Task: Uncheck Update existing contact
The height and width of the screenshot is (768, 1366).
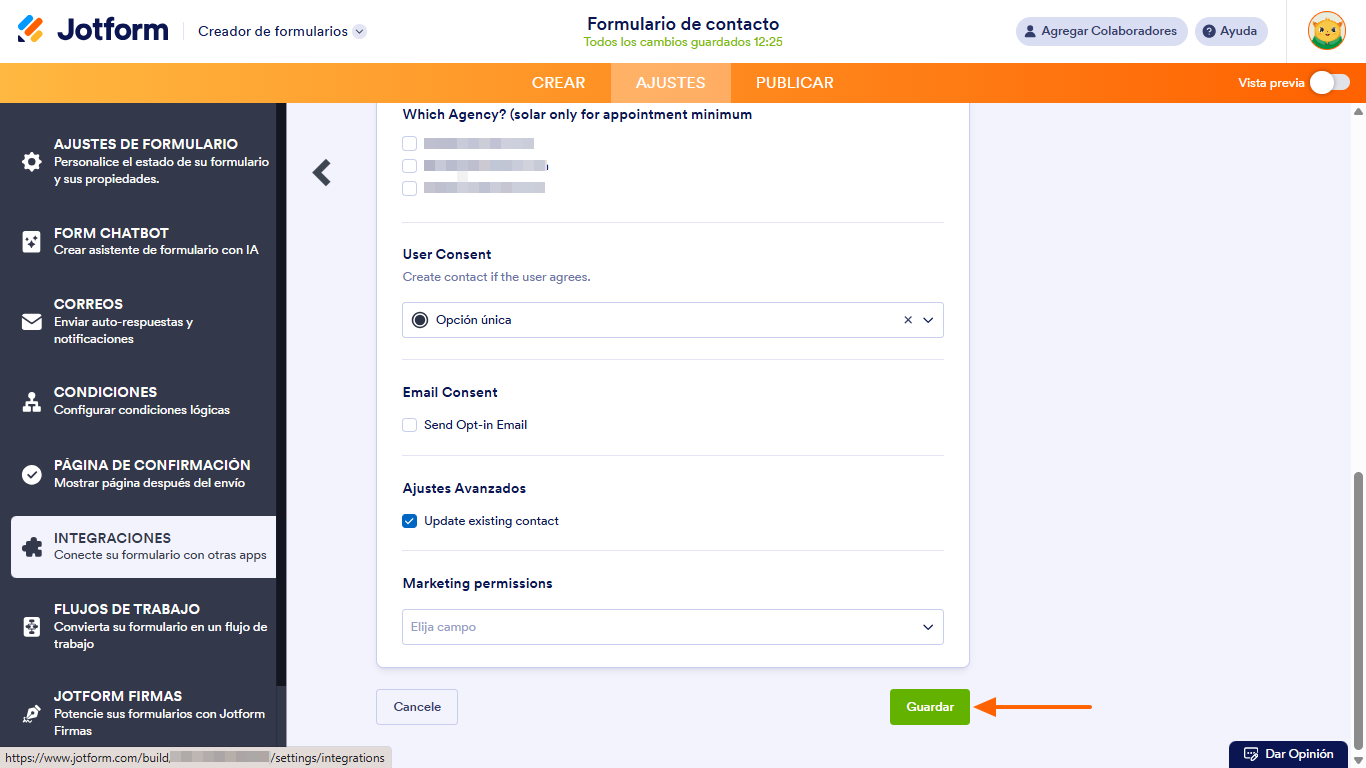Action: click(410, 521)
